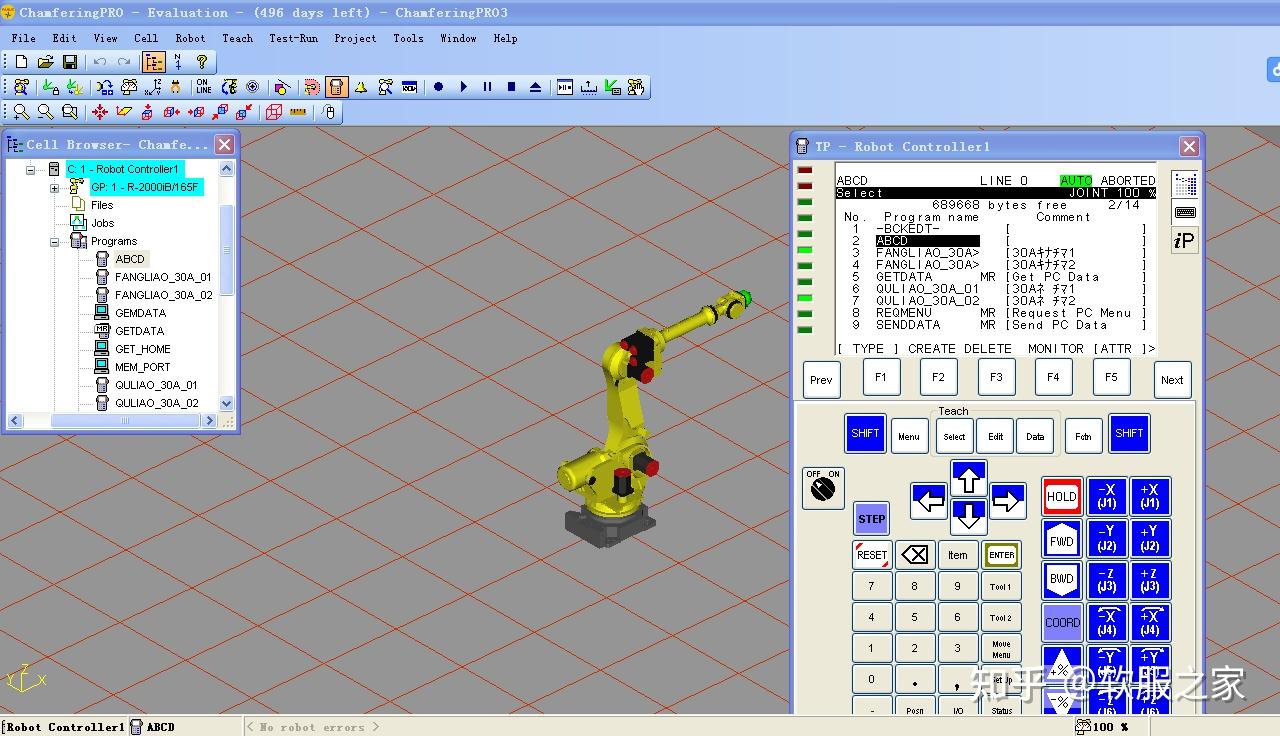
Task: Click the COORD key on pendant
Action: click(x=1062, y=622)
